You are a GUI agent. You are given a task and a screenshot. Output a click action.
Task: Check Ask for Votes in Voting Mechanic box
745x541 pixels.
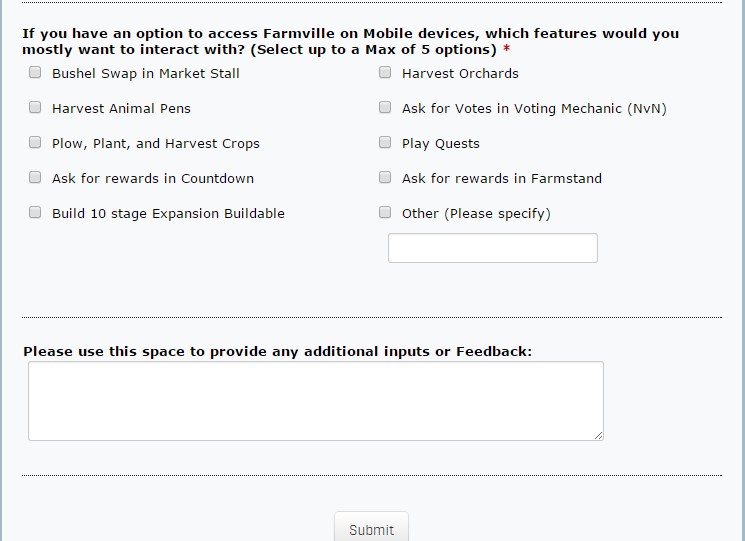pos(385,108)
